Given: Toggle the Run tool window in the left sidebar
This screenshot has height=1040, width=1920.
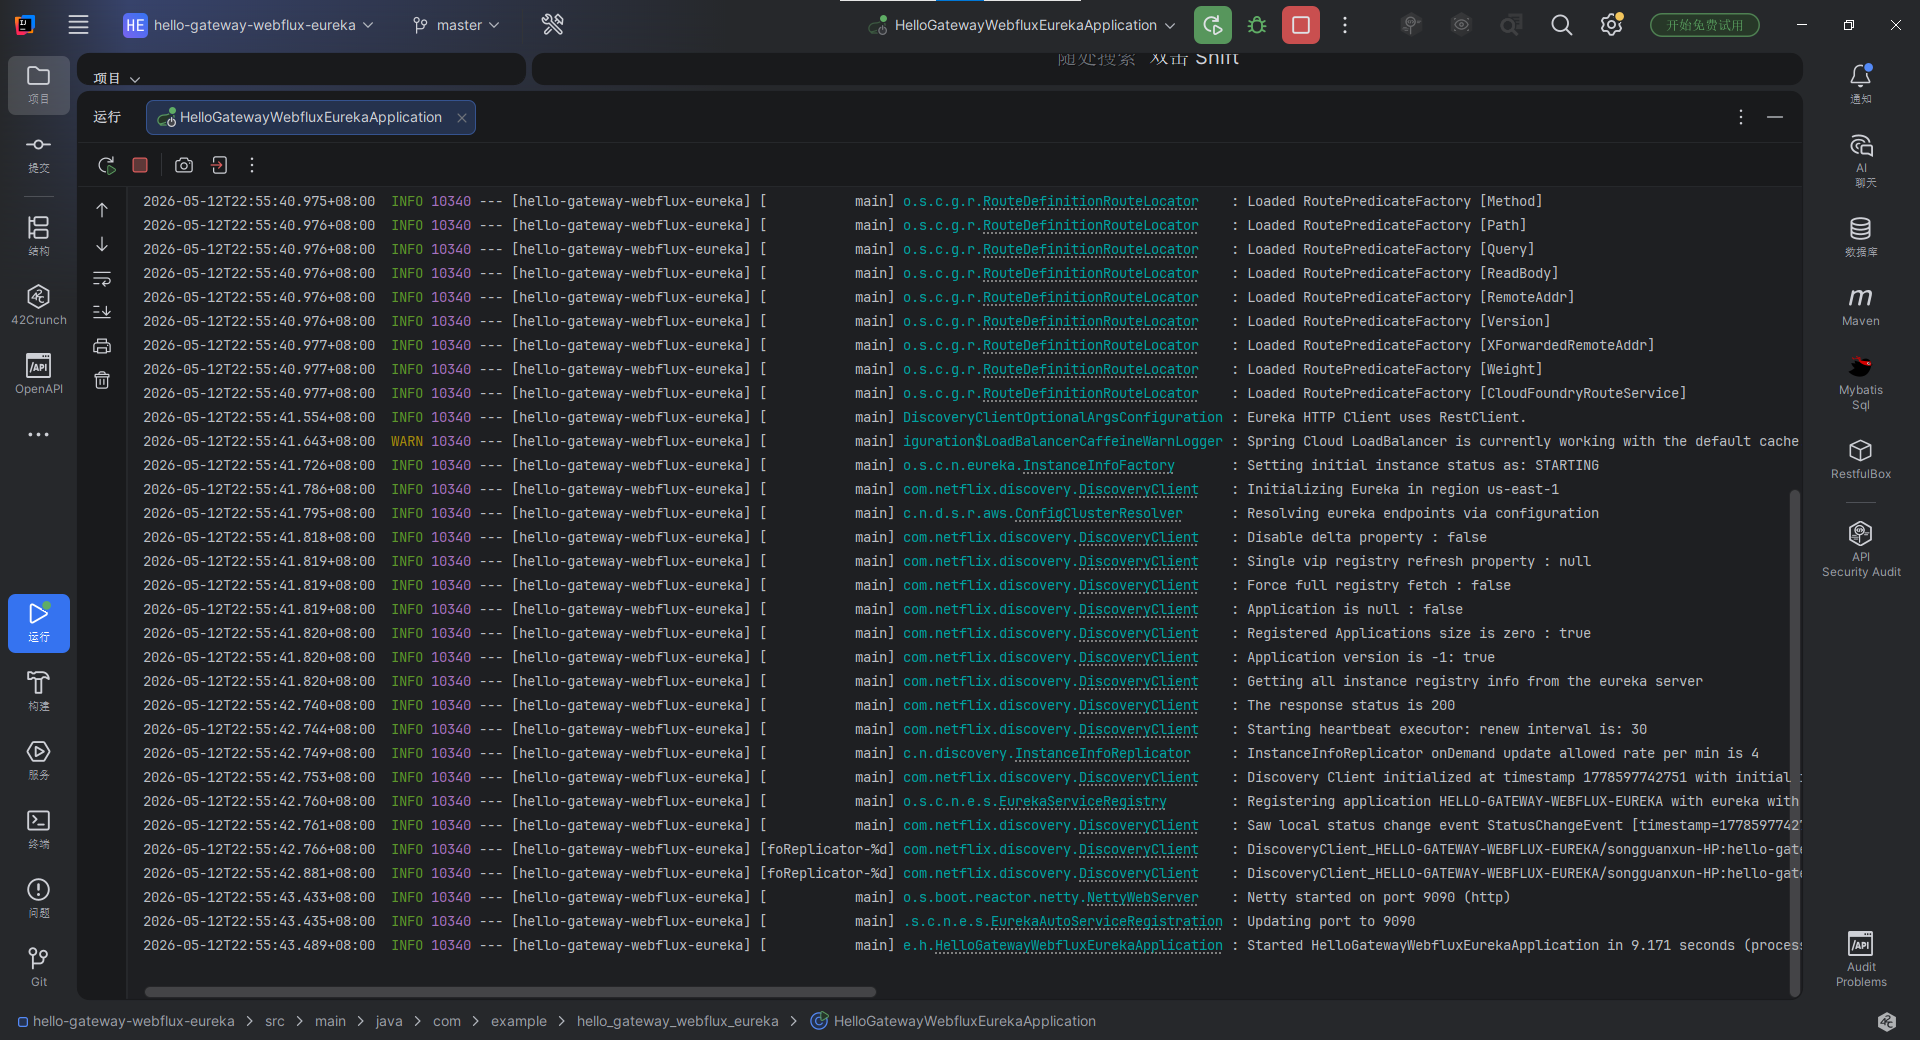Looking at the screenshot, I should pos(38,623).
